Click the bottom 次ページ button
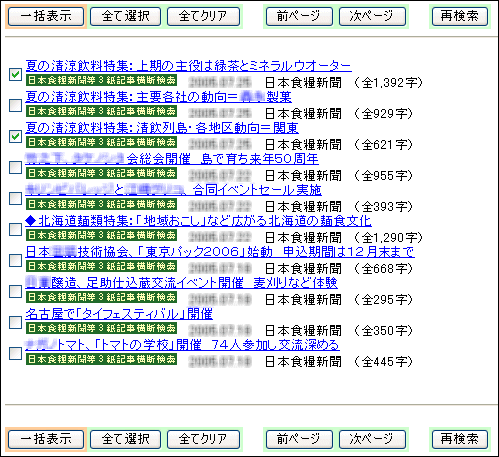 [x=372, y=439]
